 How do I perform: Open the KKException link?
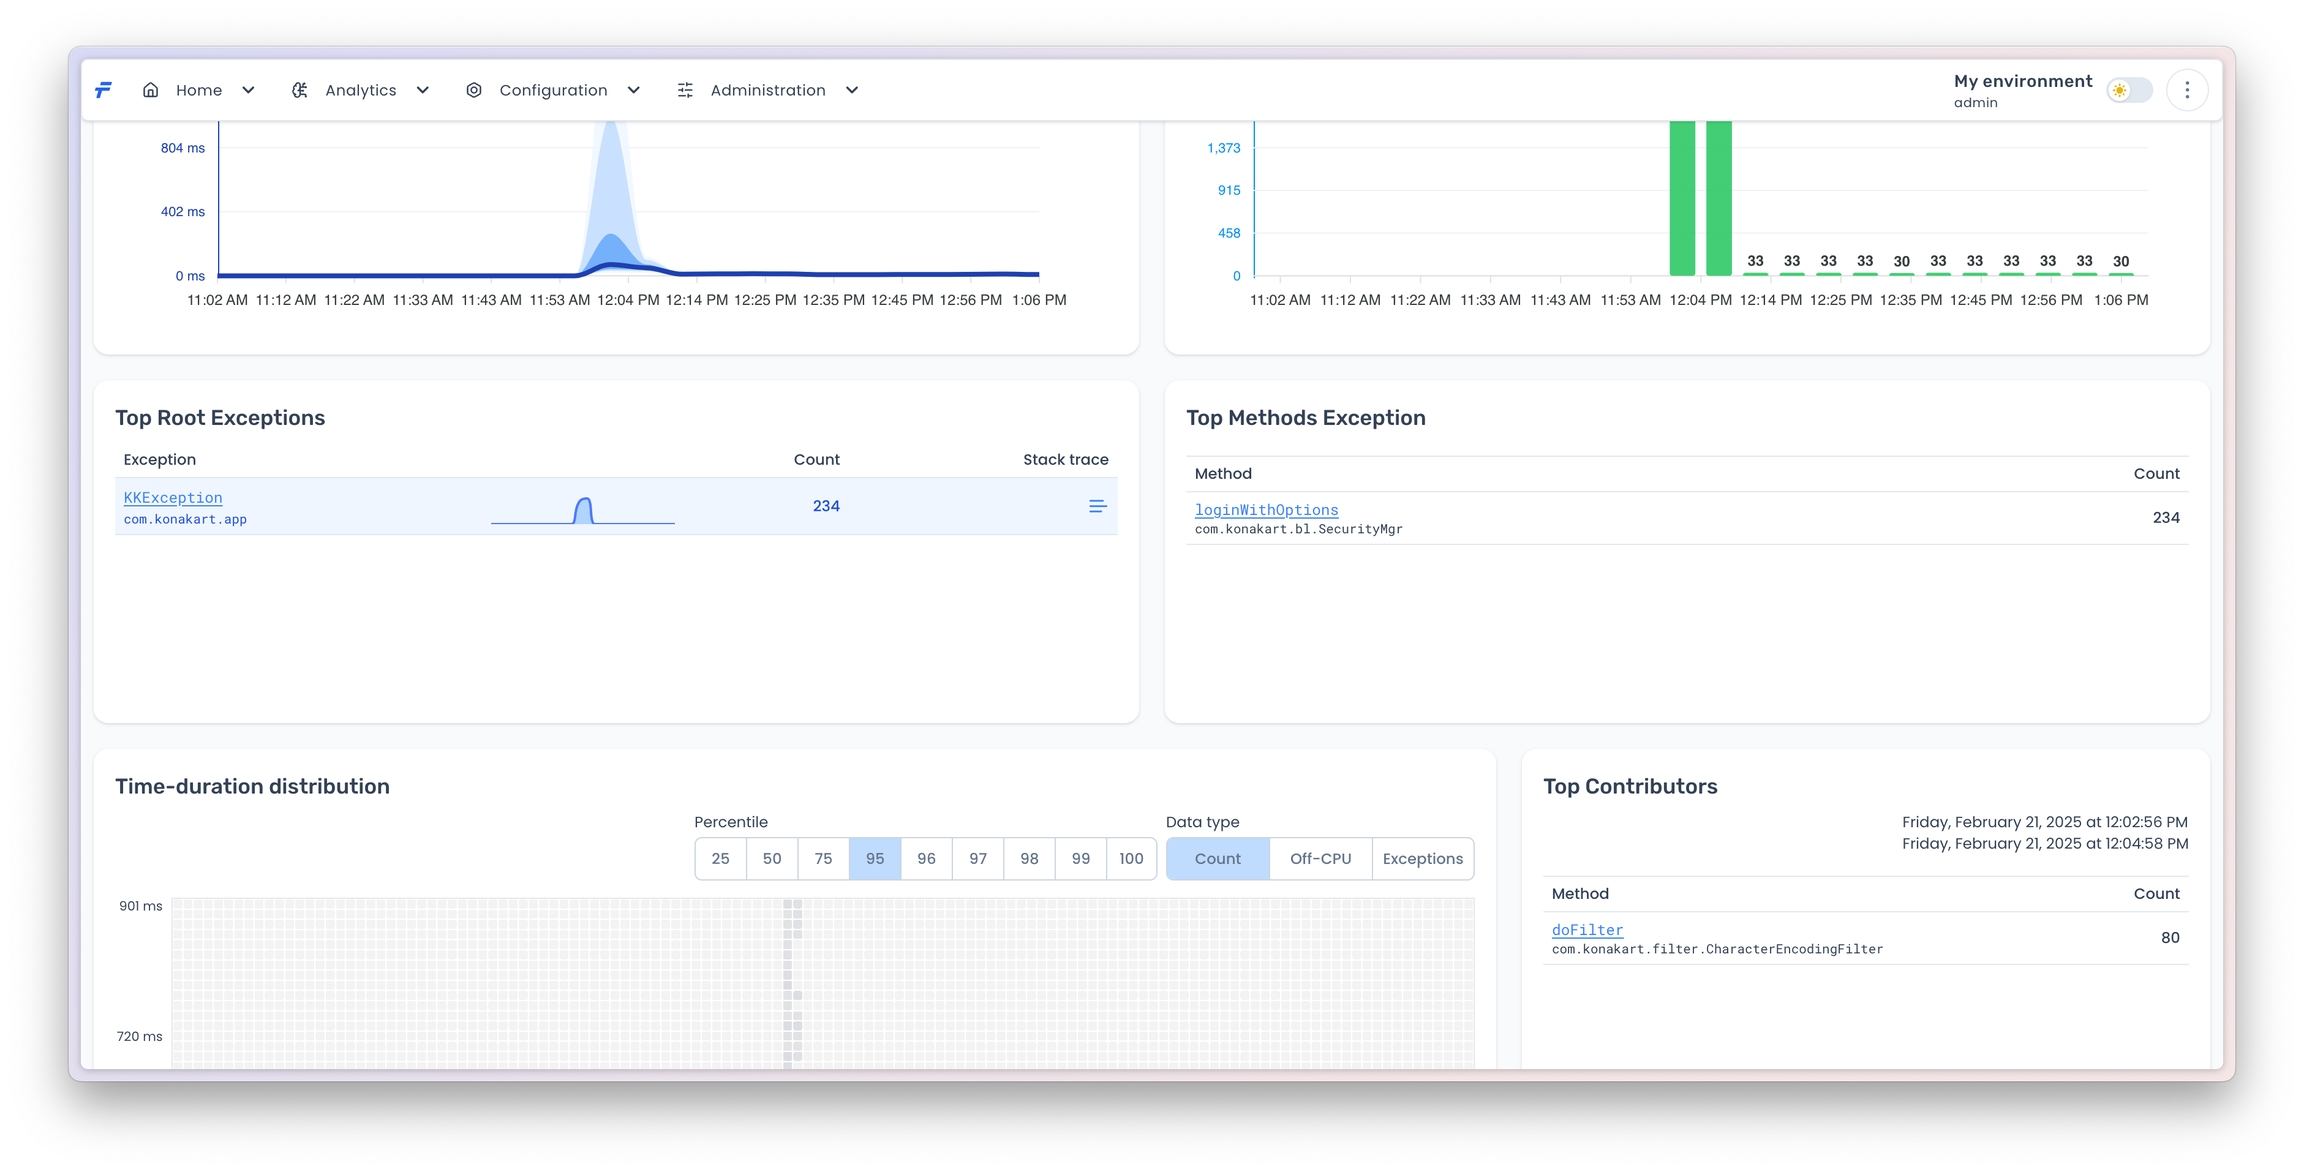[173, 497]
